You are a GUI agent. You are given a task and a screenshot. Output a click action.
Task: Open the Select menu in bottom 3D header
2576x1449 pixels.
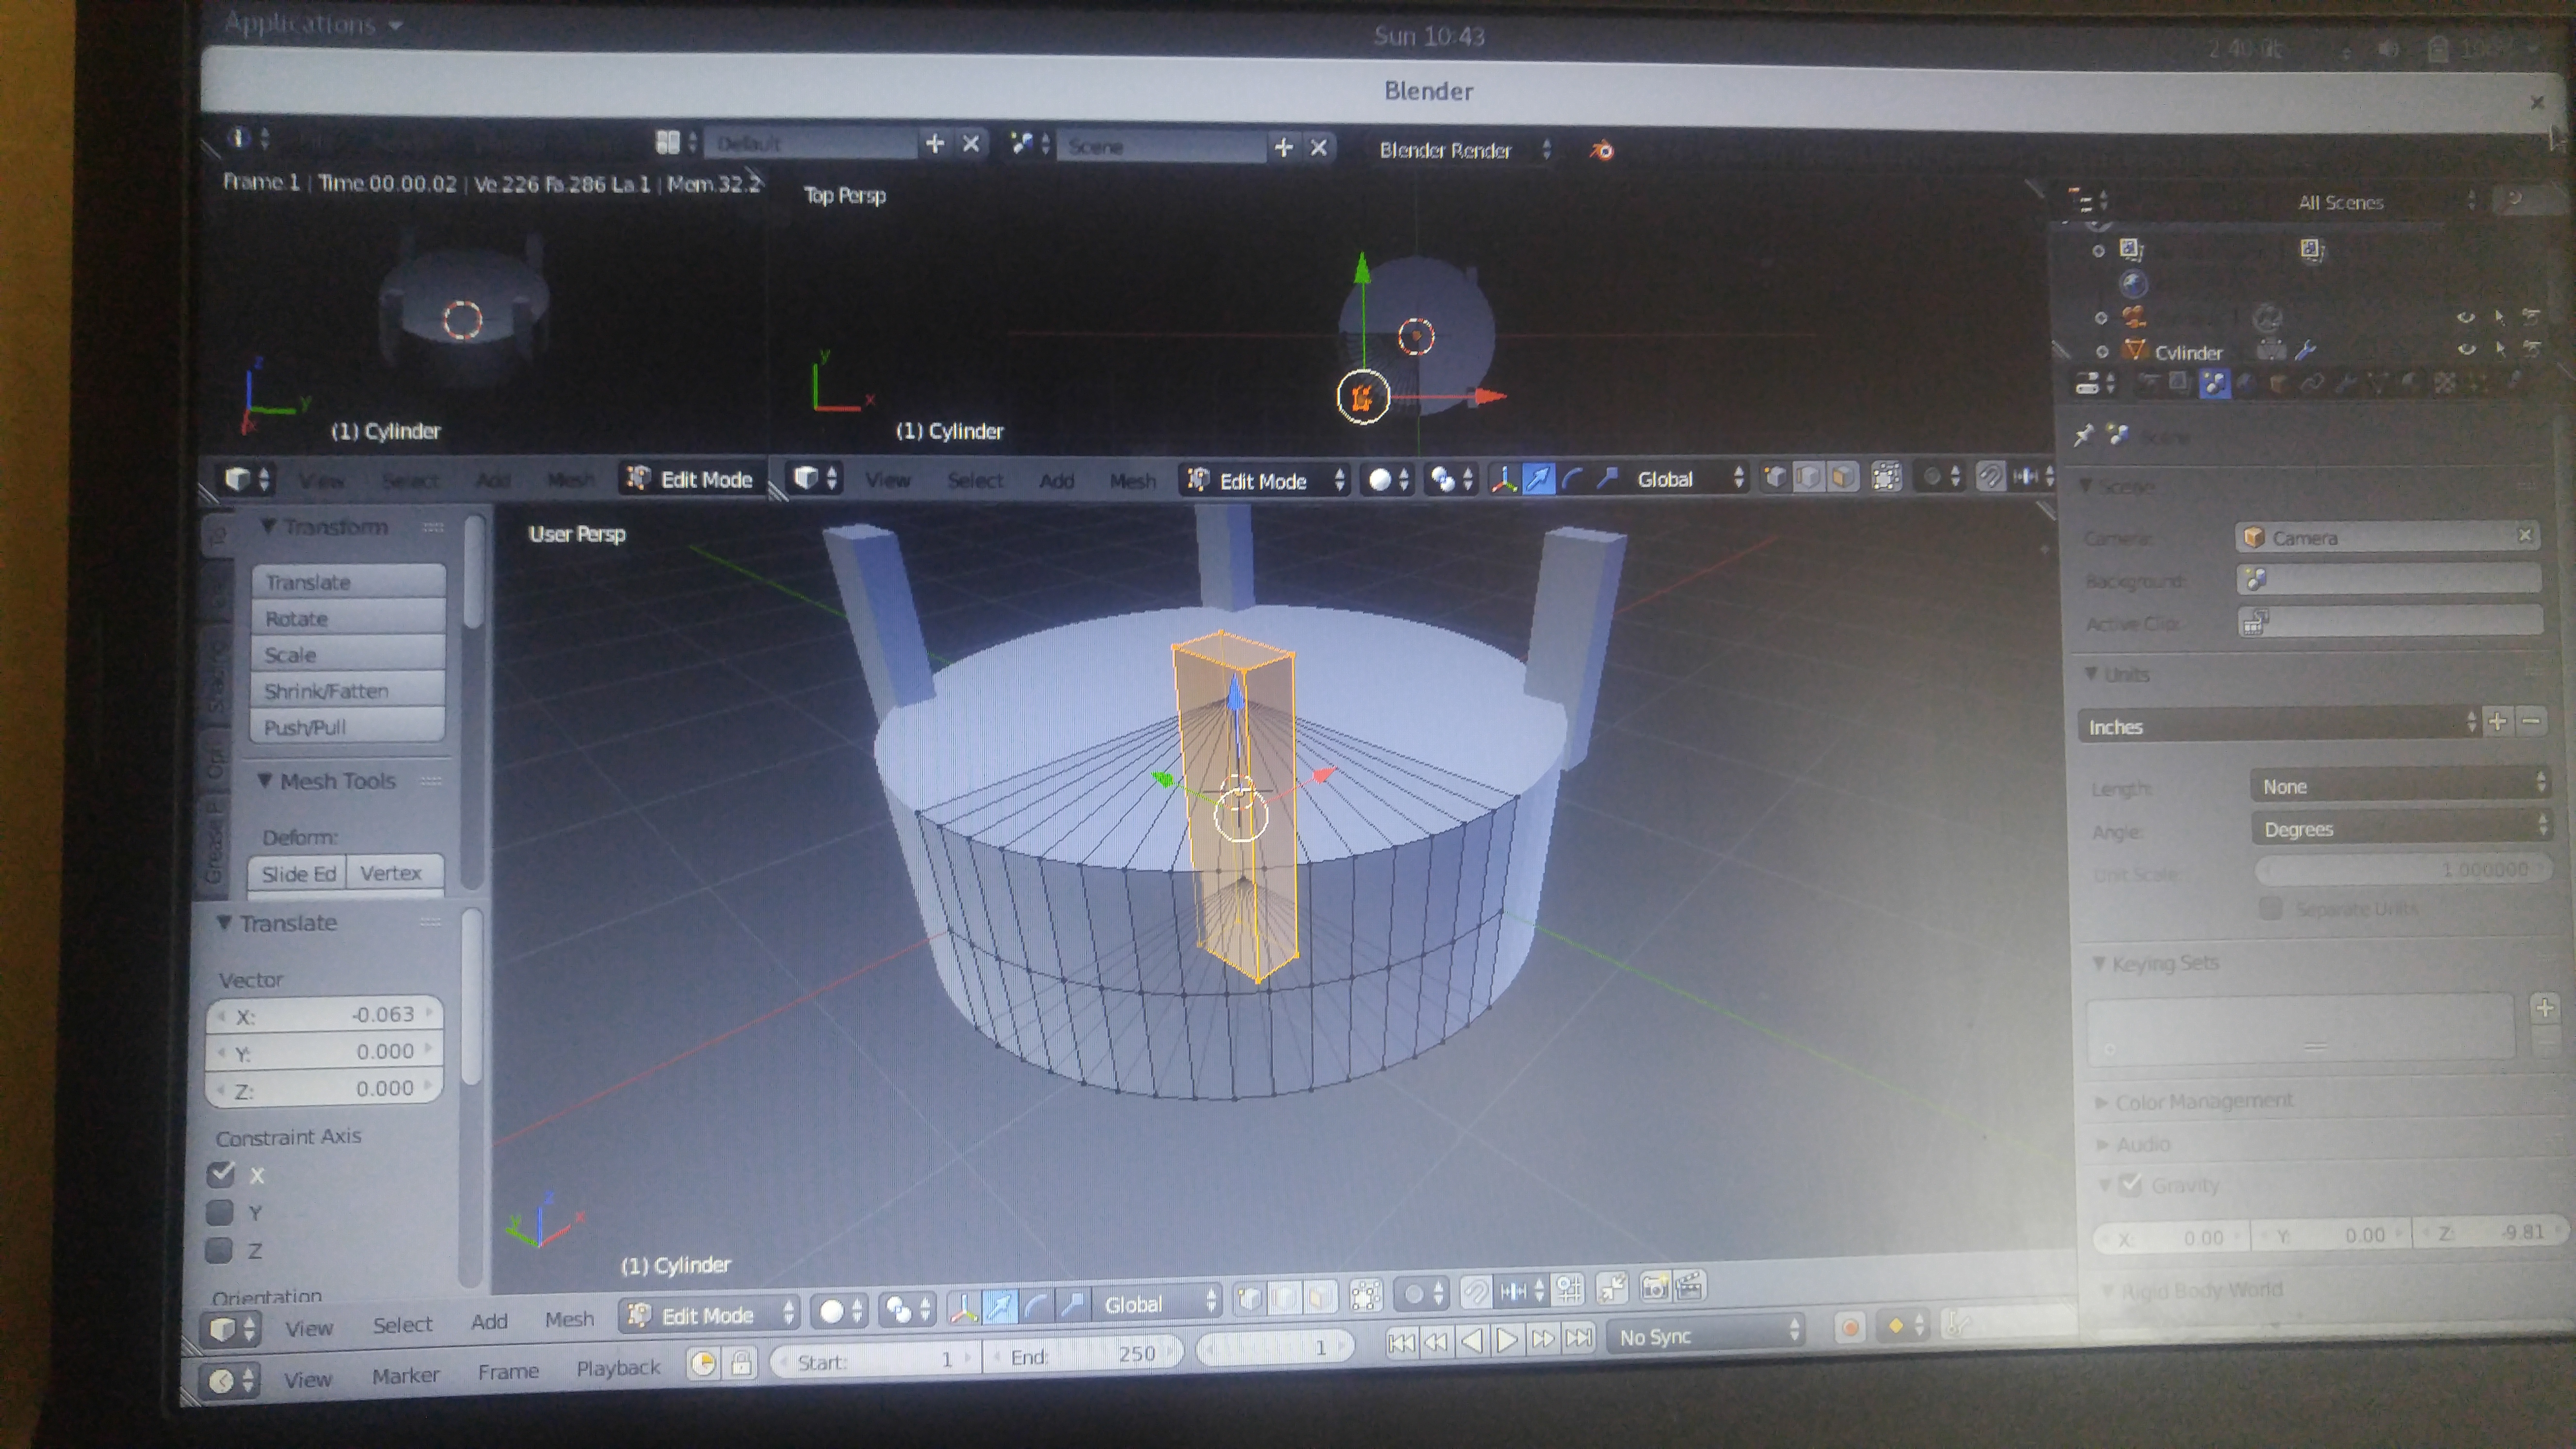[x=402, y=1324]
